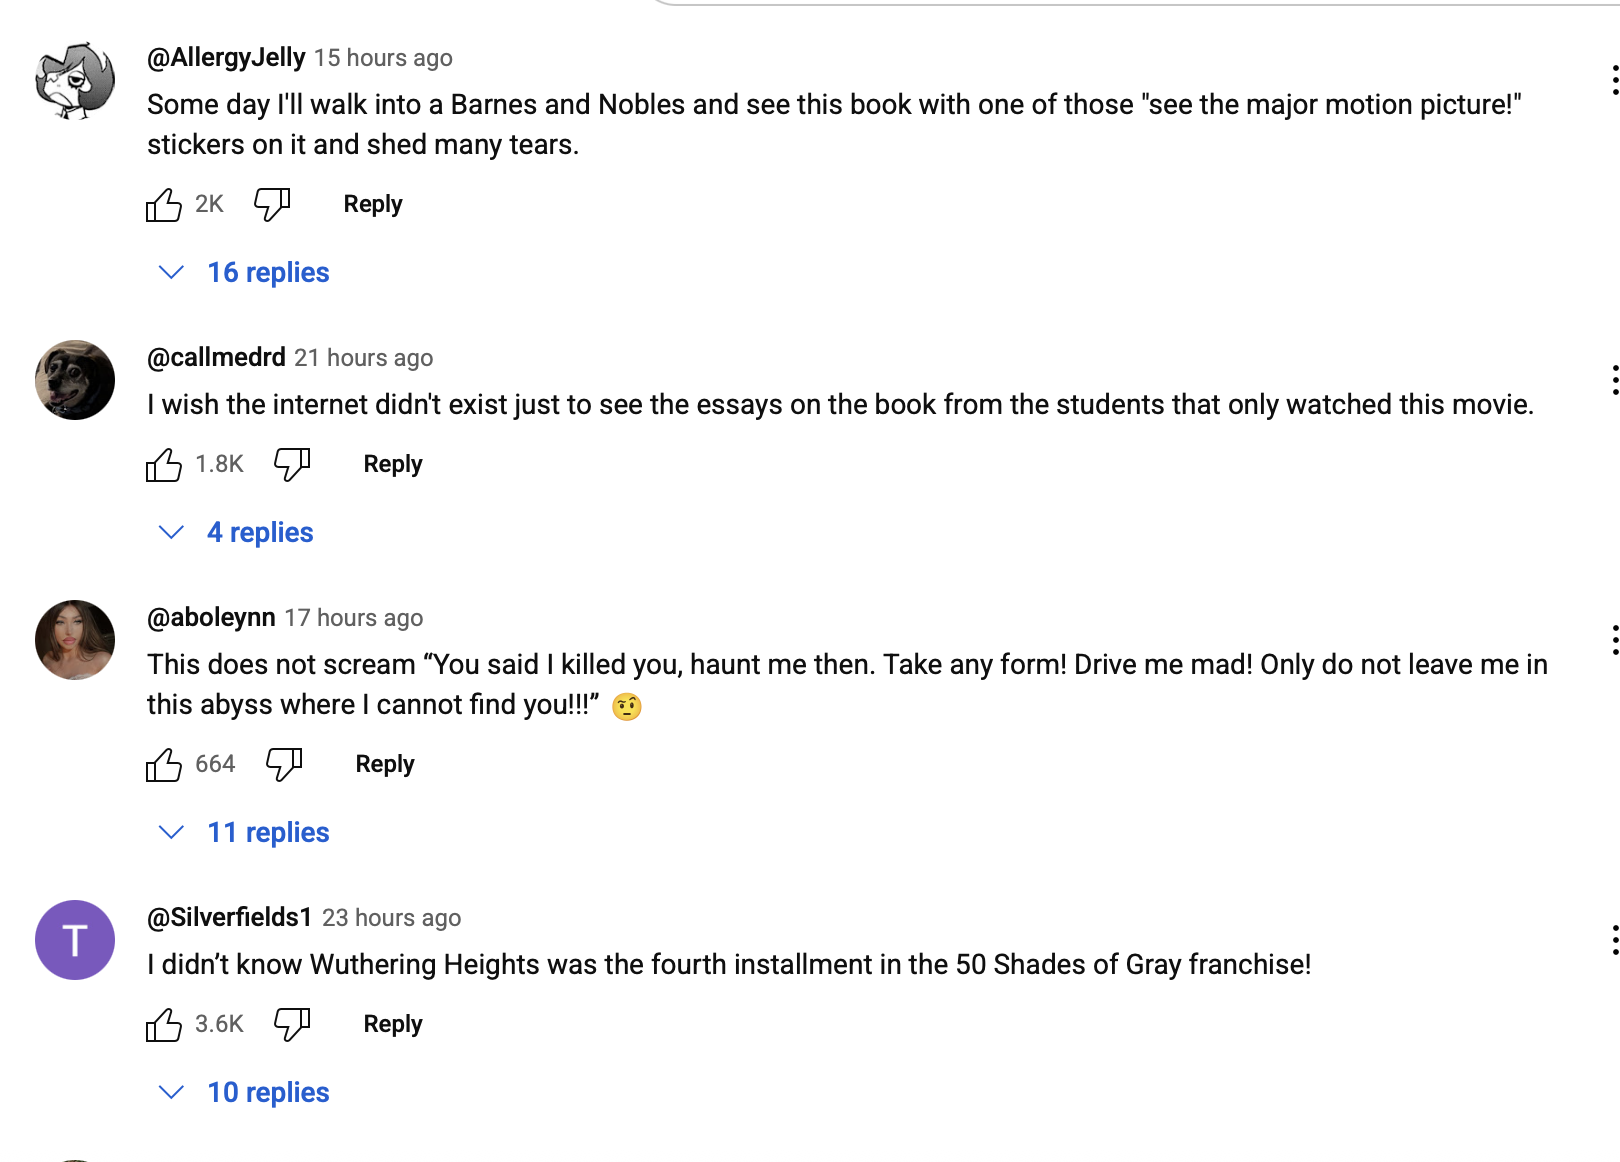
Task: Dislike the AllergyJelly comment
Action: click(x=271, y=205)
